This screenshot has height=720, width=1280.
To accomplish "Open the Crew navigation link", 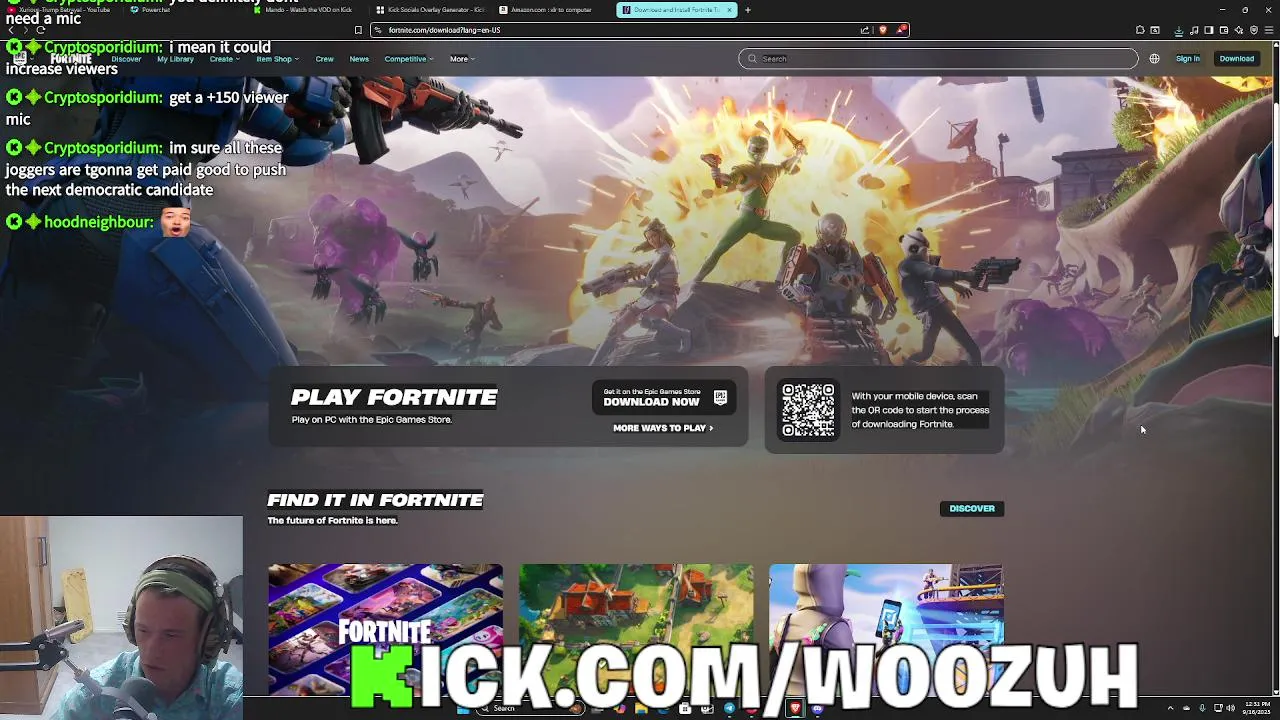I will coord(324,59).
